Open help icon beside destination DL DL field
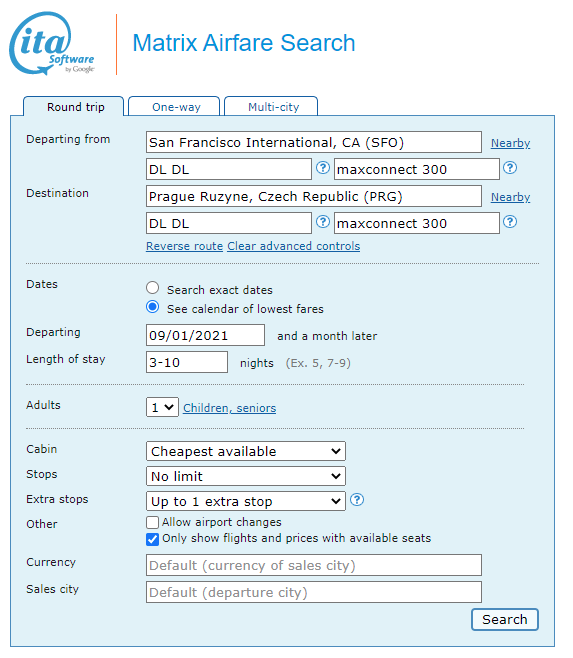 322,222
